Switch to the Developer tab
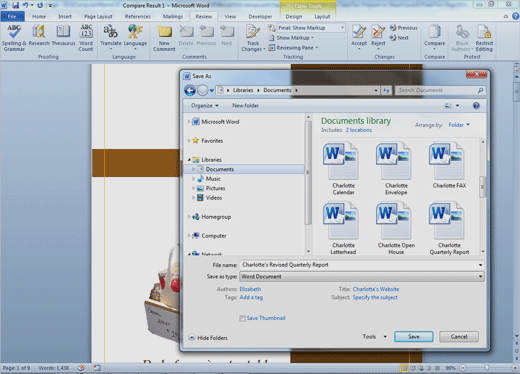Image resolution: width=520 pixels, height=374 pixels. (260, 16)
